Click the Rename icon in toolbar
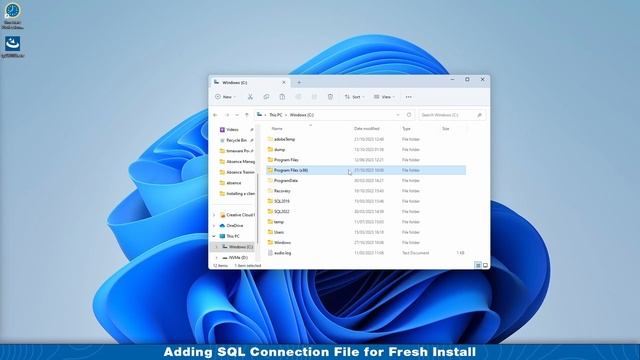This screenshot has width=640, height=360. click(x=298, y=97)
